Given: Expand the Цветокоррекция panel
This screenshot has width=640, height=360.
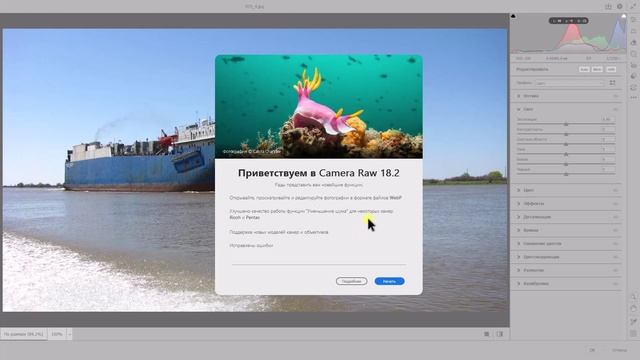Looking at the screenshot, I should coord(519,257).
